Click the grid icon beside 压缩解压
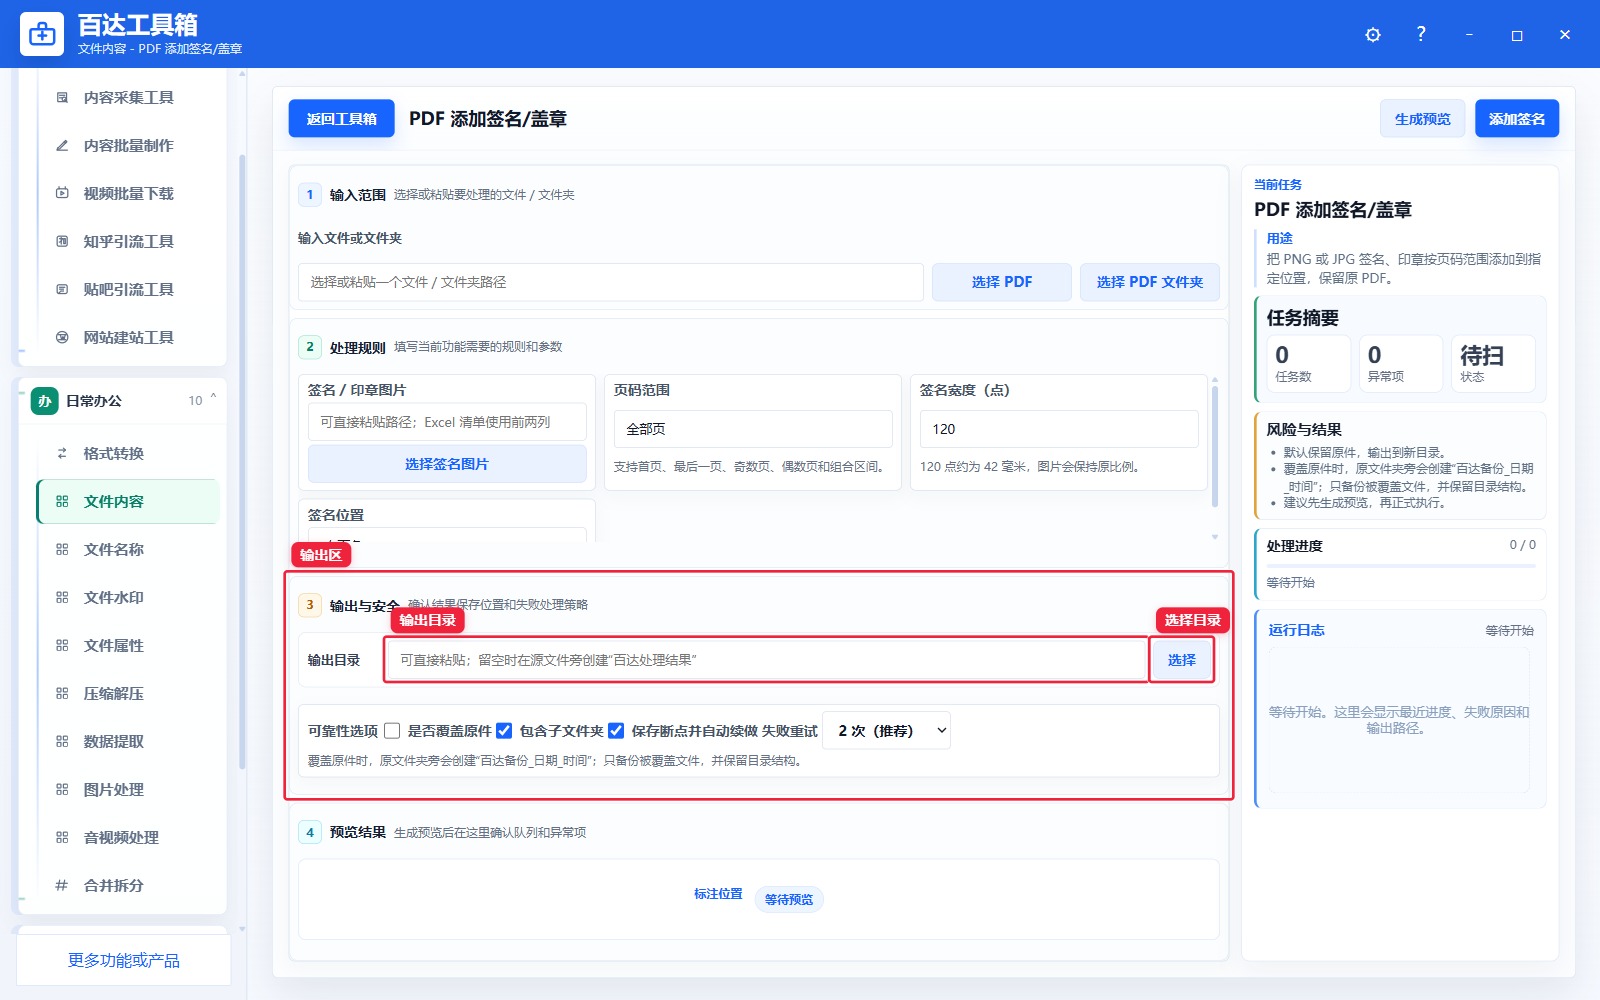The width and height of the screenshot is (1600, 1000). [62, 693]
